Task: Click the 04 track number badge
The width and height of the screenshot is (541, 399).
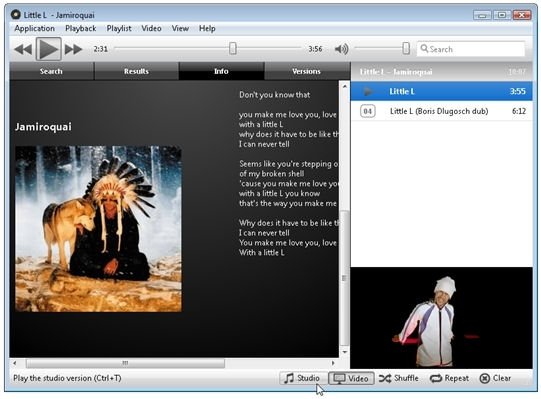Action: [368, 111]
